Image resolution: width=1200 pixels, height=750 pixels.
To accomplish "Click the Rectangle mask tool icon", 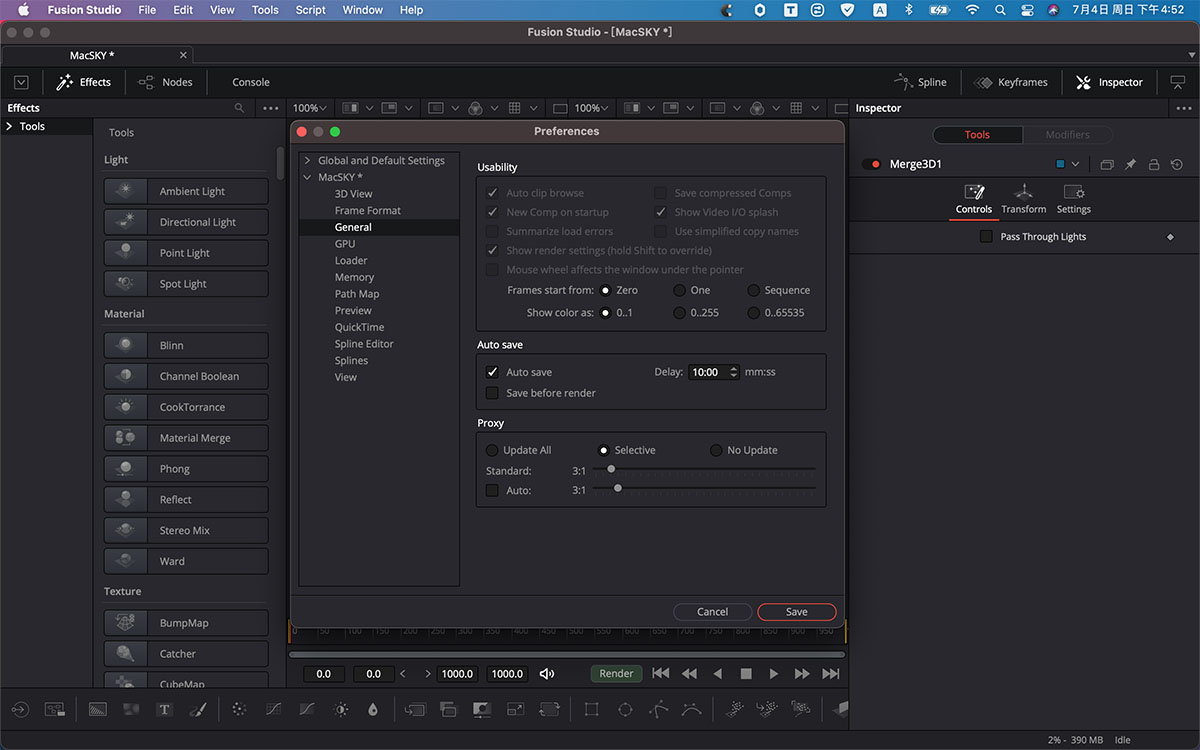I will coord(591,709).
